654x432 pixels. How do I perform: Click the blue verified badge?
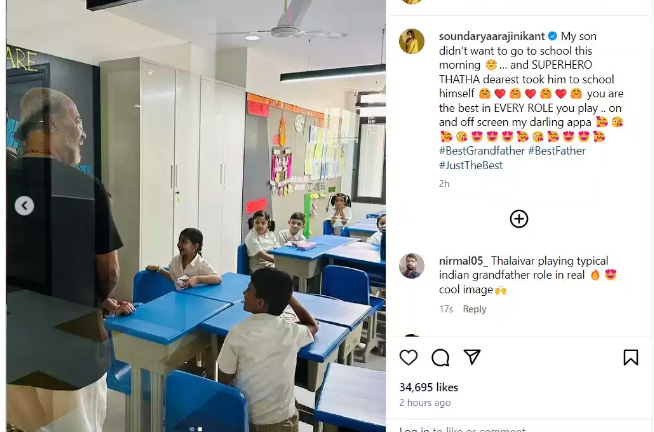tap(552, 36)
